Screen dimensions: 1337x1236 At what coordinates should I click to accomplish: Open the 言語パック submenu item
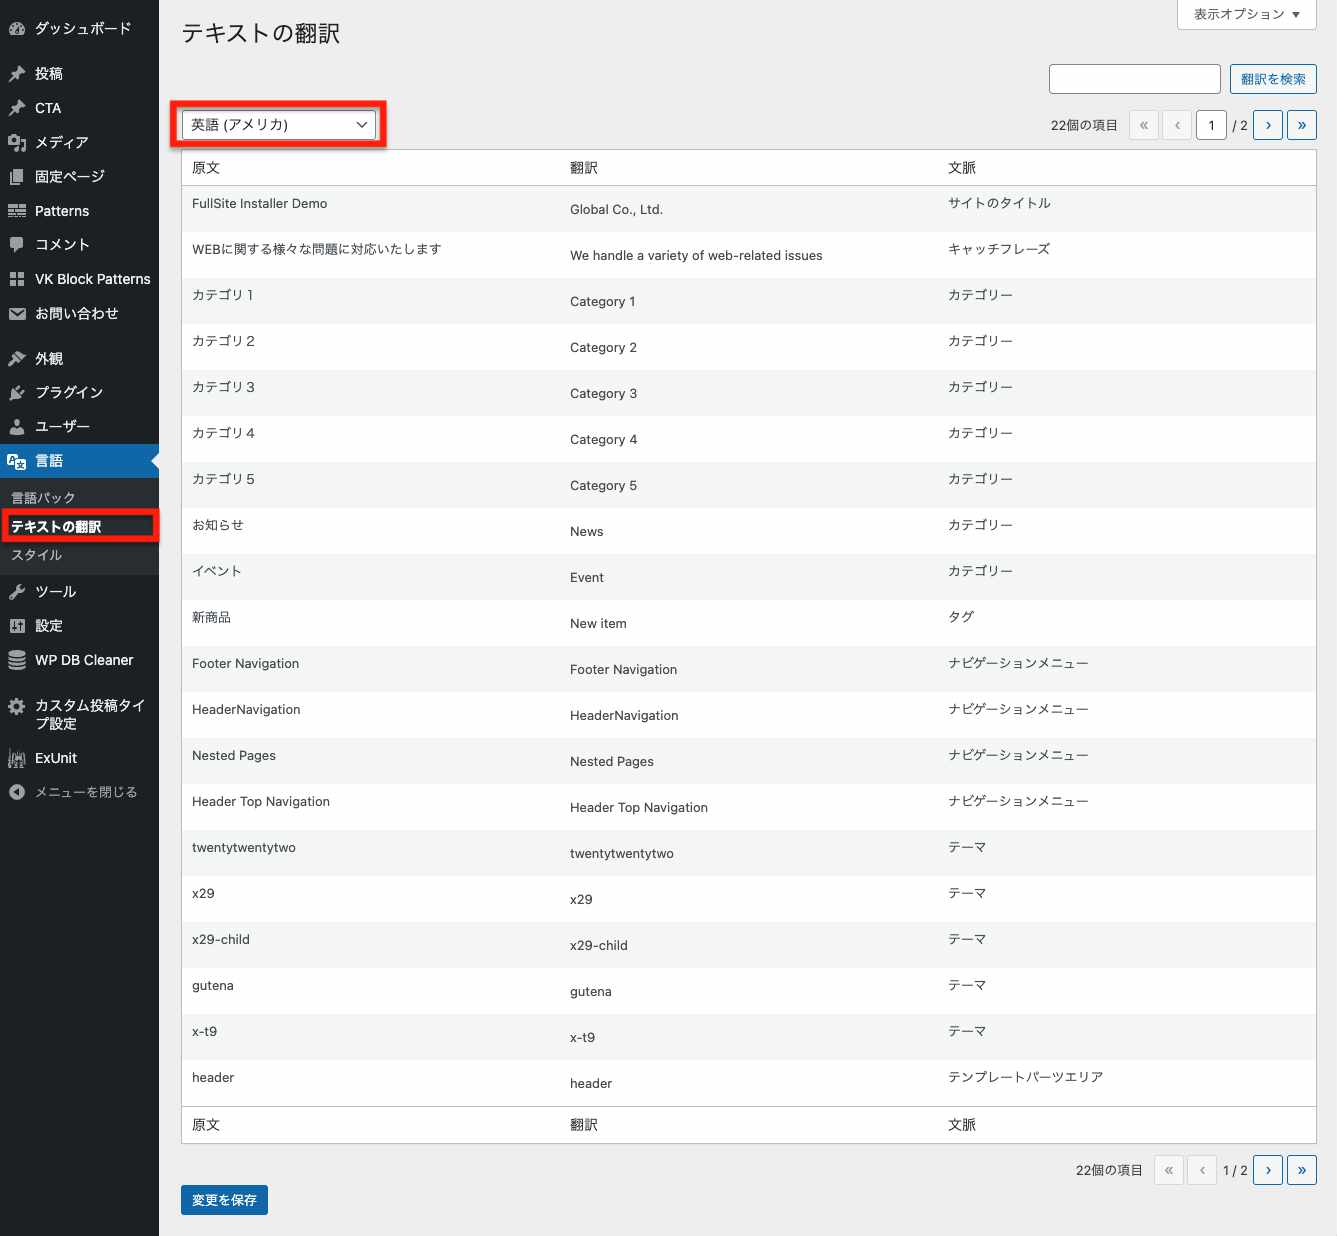click(x=43, y=498)
